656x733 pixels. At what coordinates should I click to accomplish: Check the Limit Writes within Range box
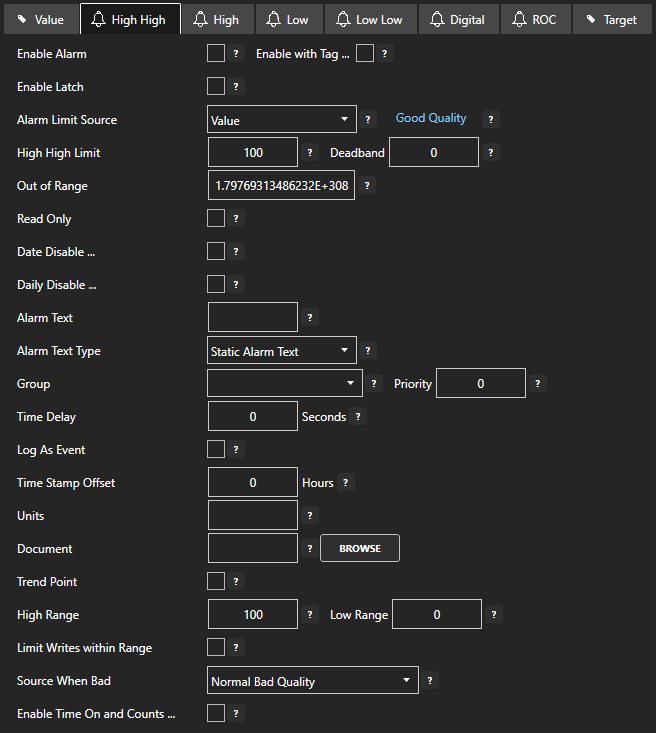point(216,648)
